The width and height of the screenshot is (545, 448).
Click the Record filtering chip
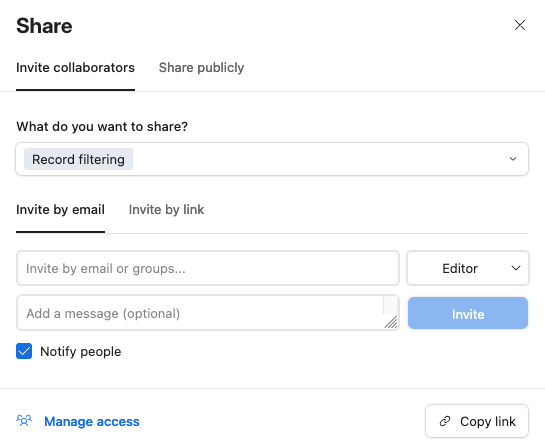(x=78, y=159)
